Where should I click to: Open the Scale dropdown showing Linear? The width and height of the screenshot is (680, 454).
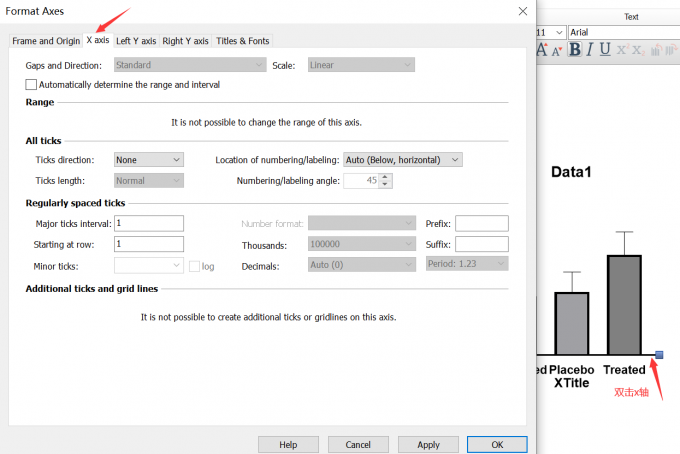coord(361,65)
